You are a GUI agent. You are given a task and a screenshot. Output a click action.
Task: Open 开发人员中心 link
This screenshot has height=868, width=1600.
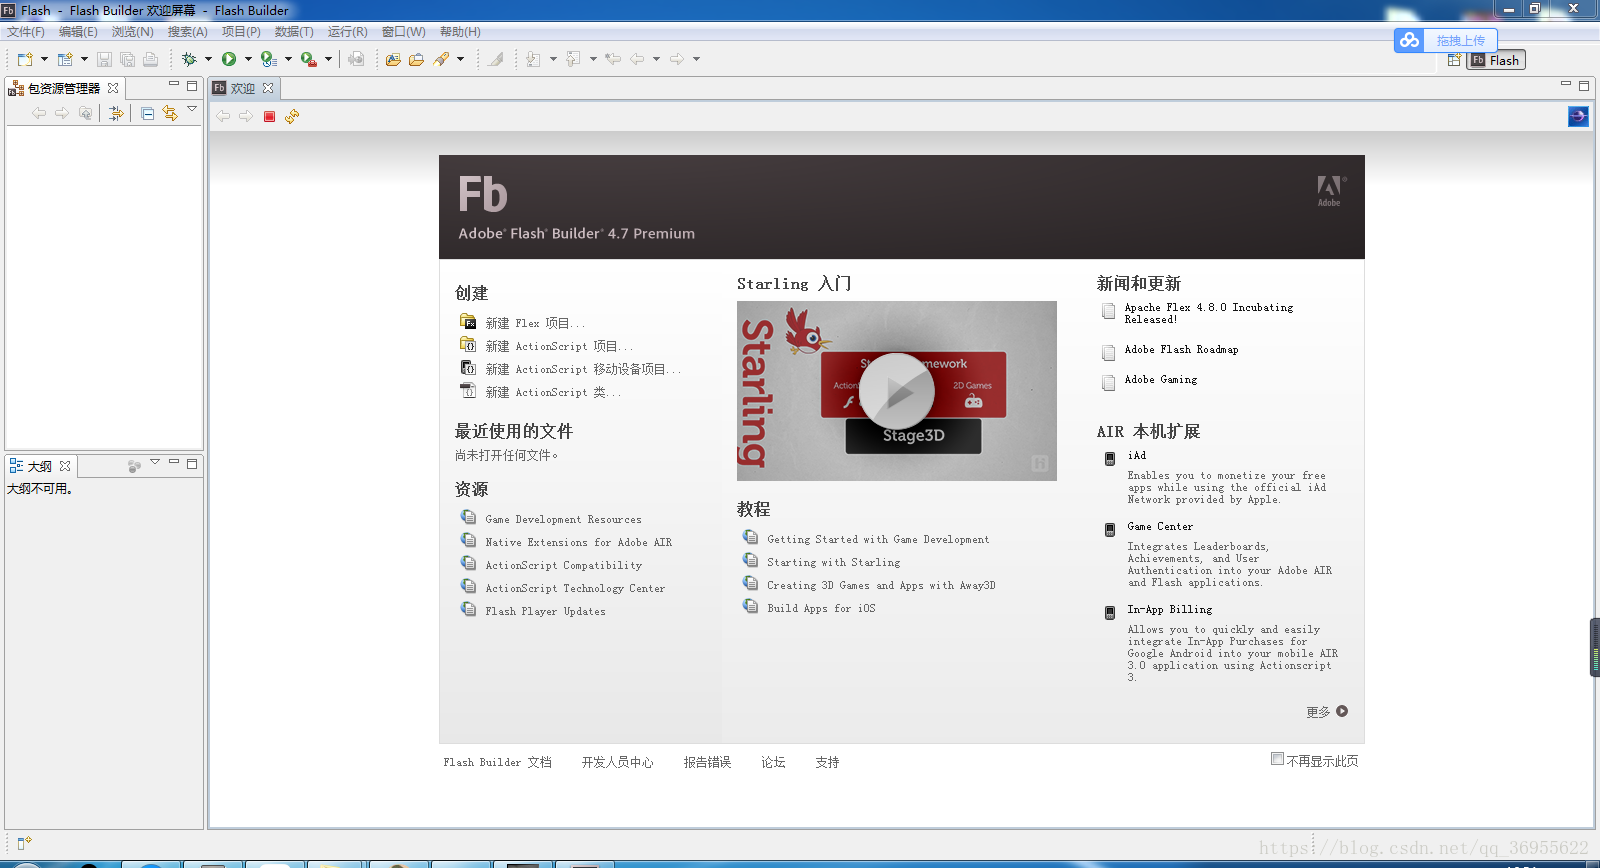617,762
